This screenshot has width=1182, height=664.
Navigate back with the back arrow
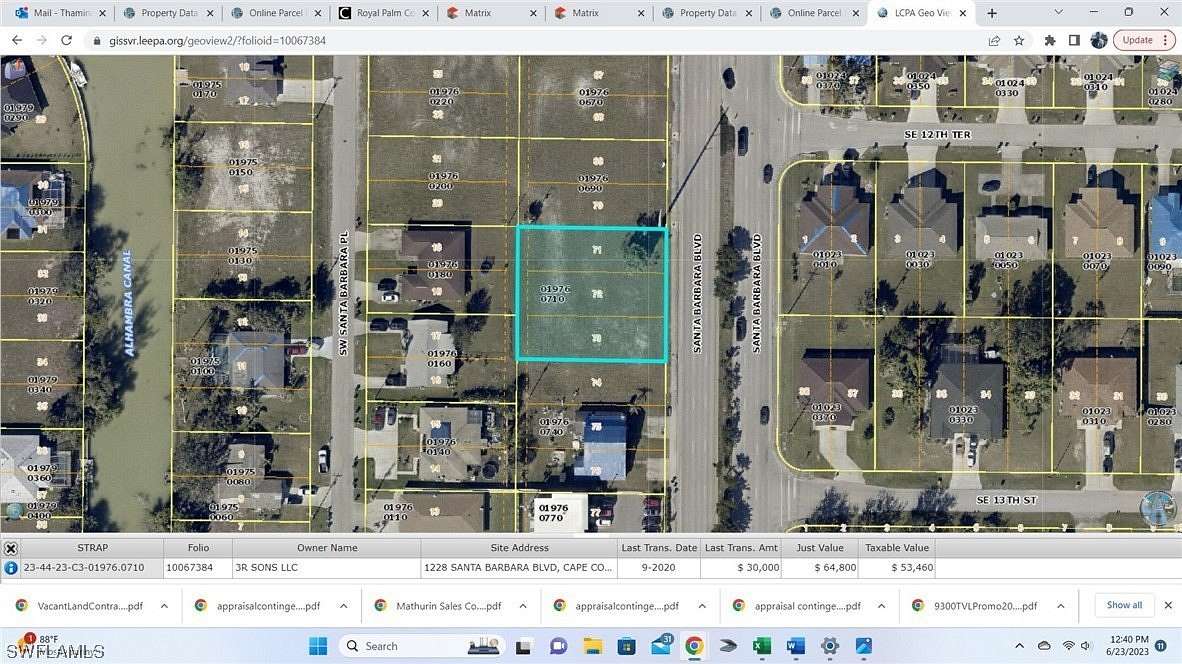point(16,40)
